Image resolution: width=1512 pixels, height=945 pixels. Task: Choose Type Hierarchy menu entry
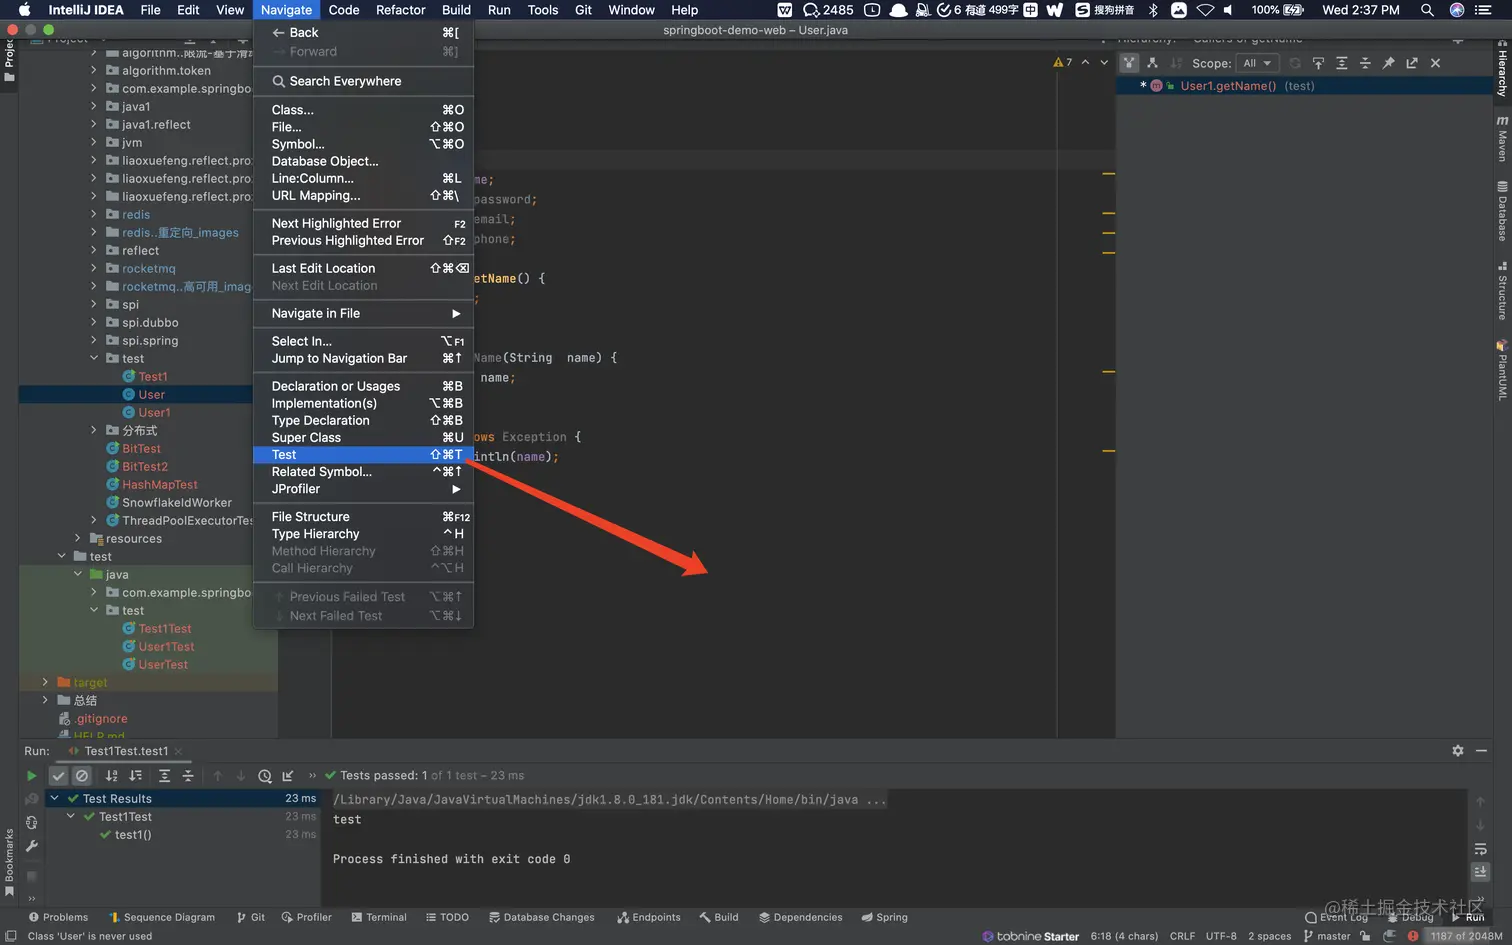364,534
